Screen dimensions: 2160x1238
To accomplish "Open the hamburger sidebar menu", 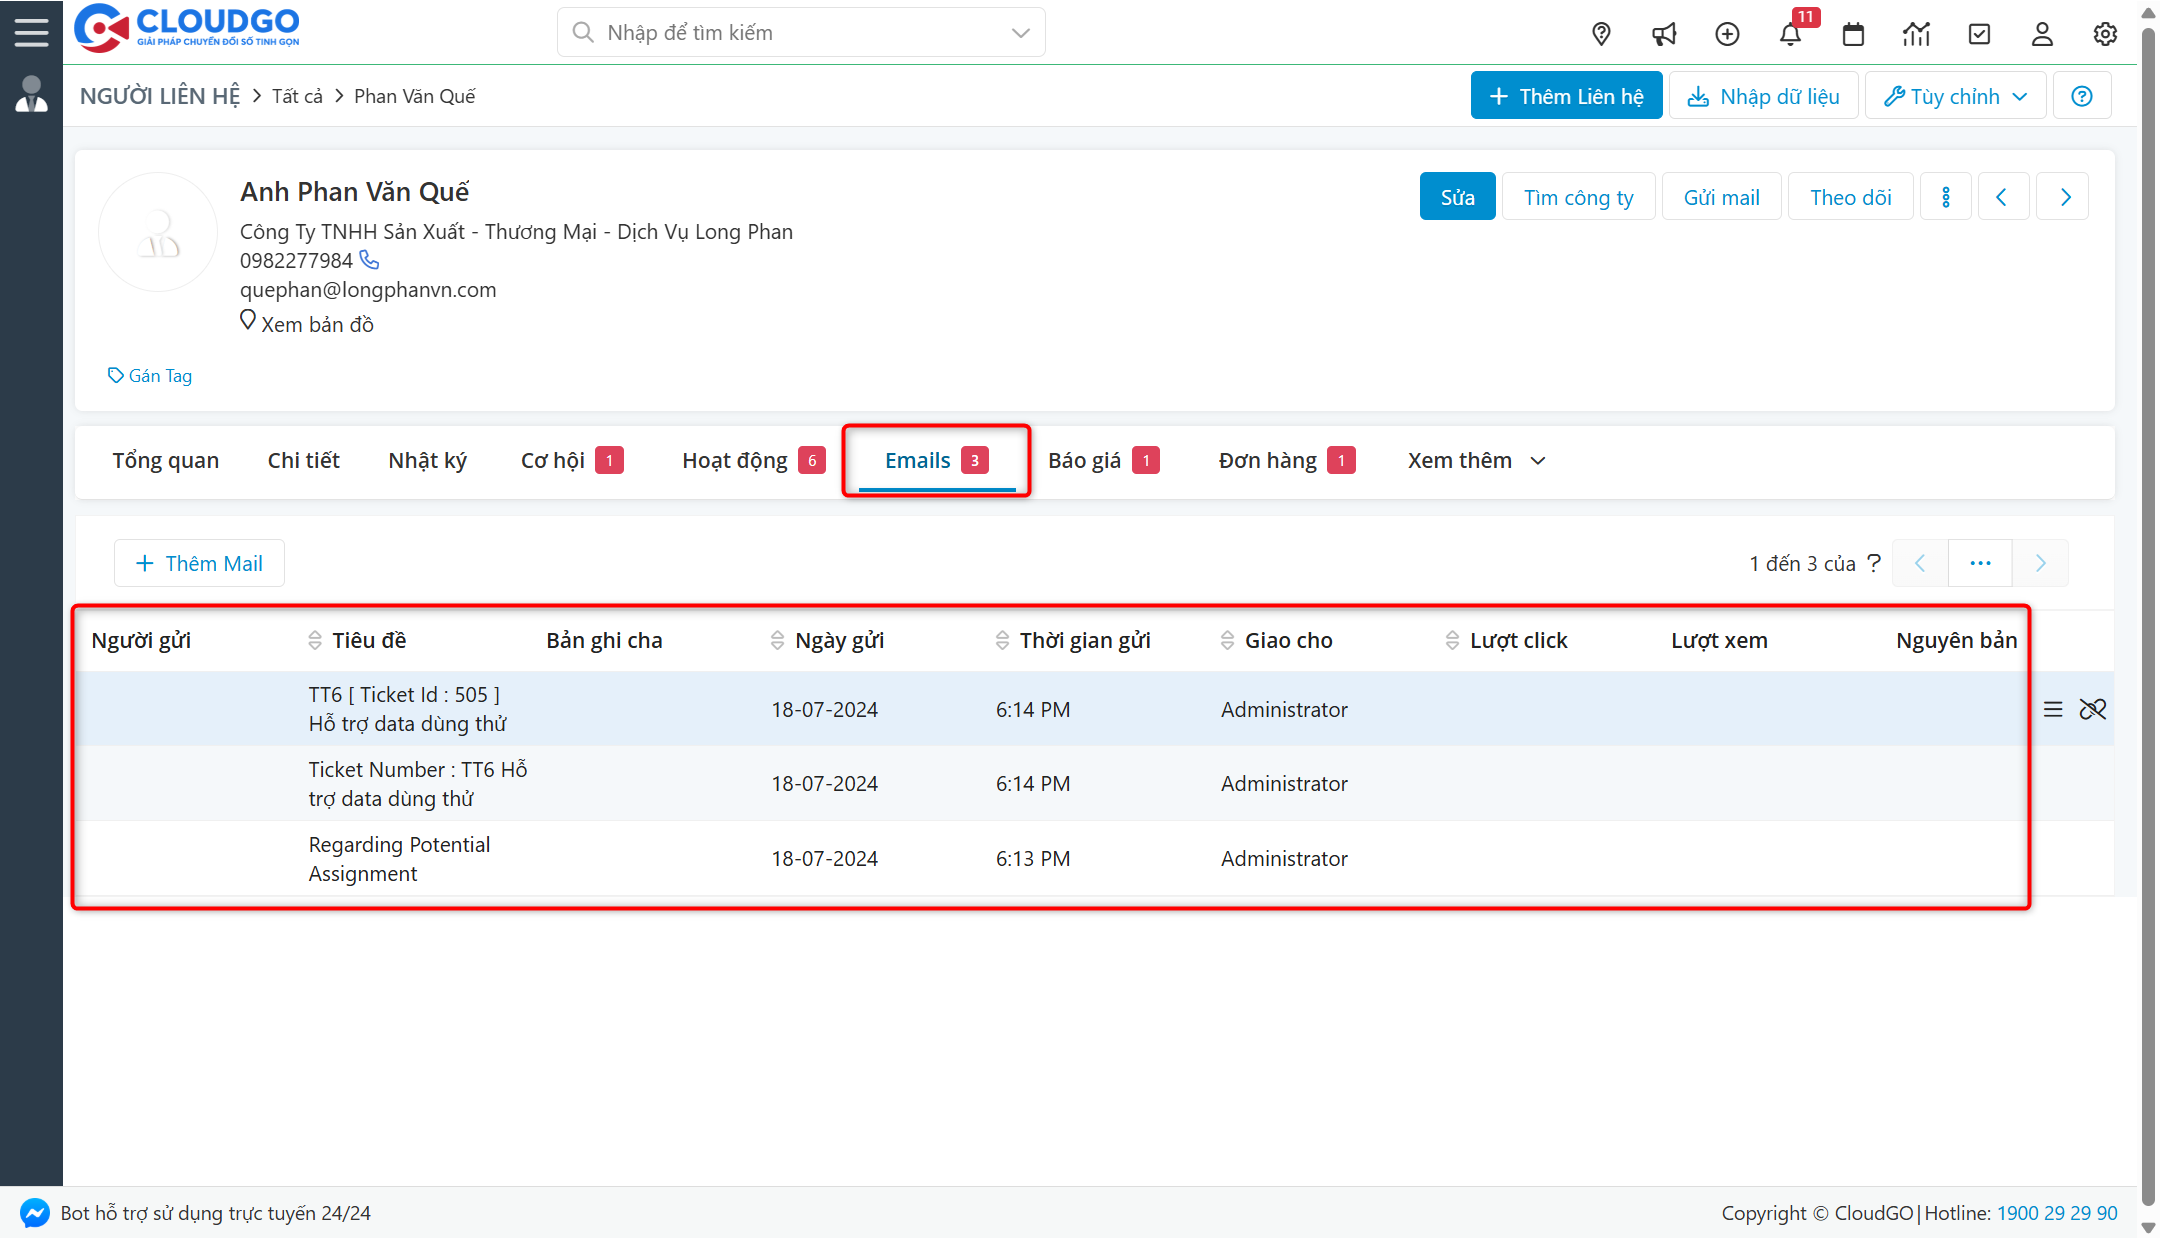I will [x=31, y=32].
